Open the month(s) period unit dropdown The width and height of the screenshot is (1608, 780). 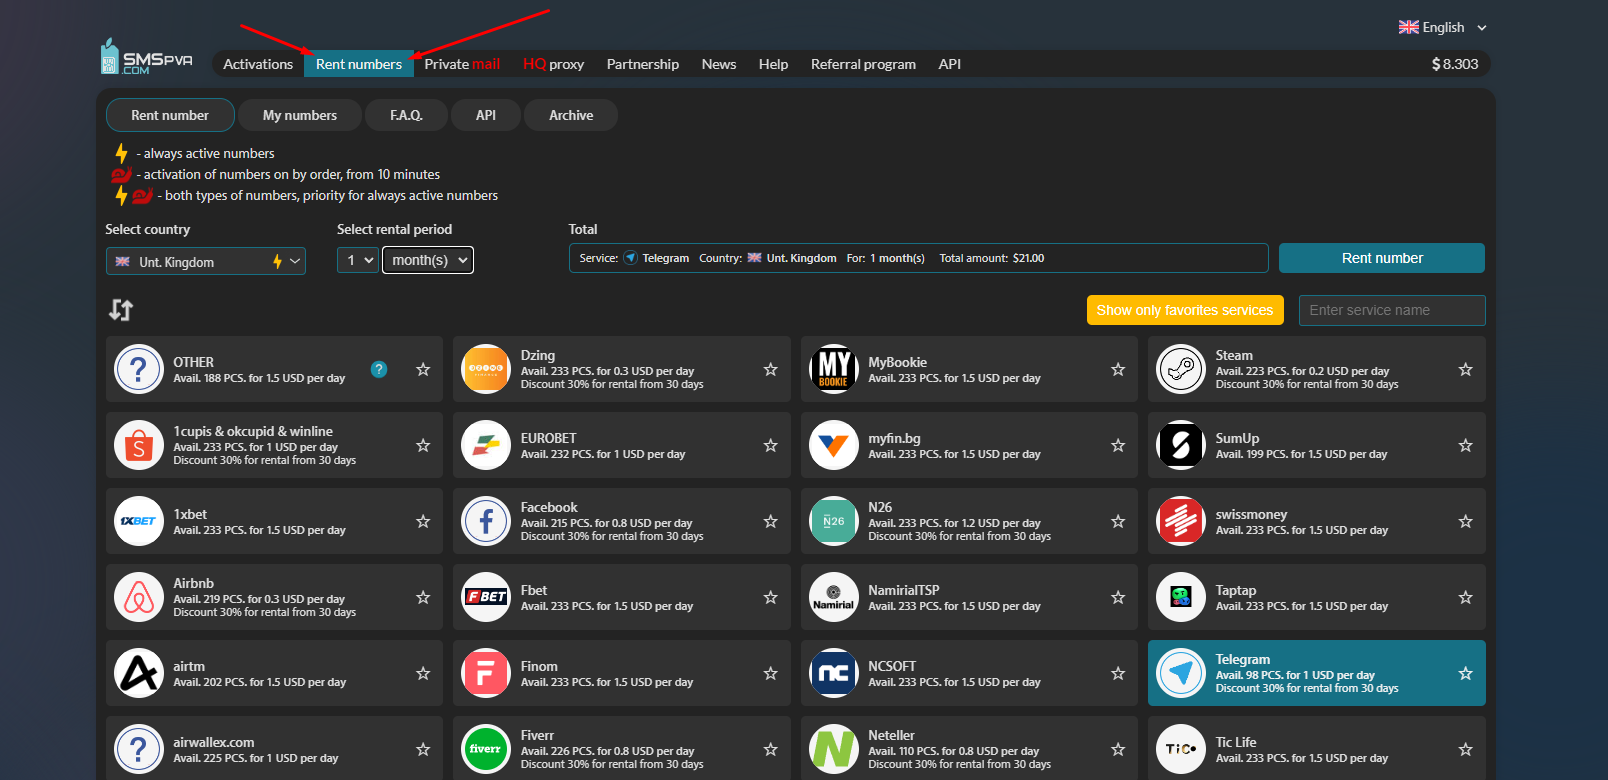[x=428, y=260]
